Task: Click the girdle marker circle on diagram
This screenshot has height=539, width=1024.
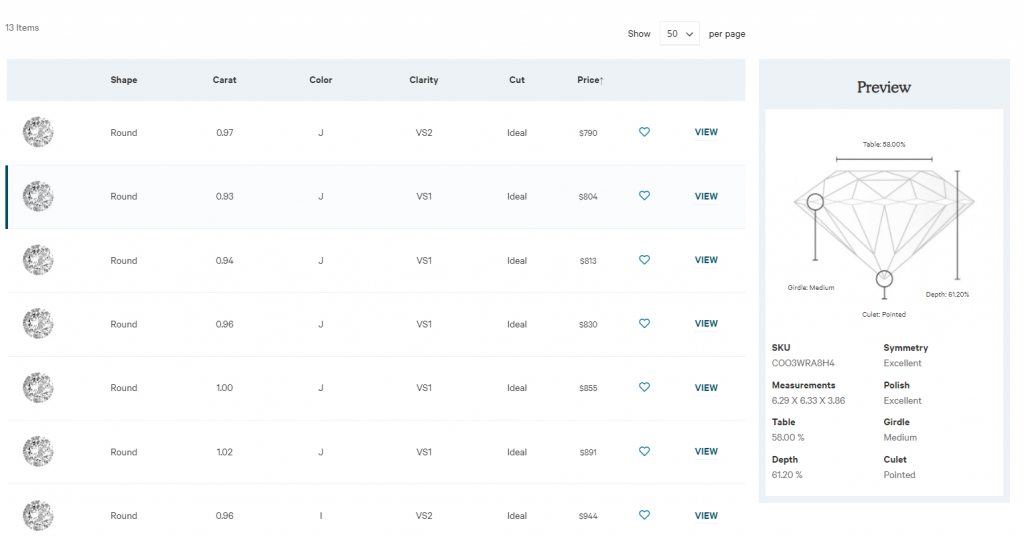Action: click(815, 202)
